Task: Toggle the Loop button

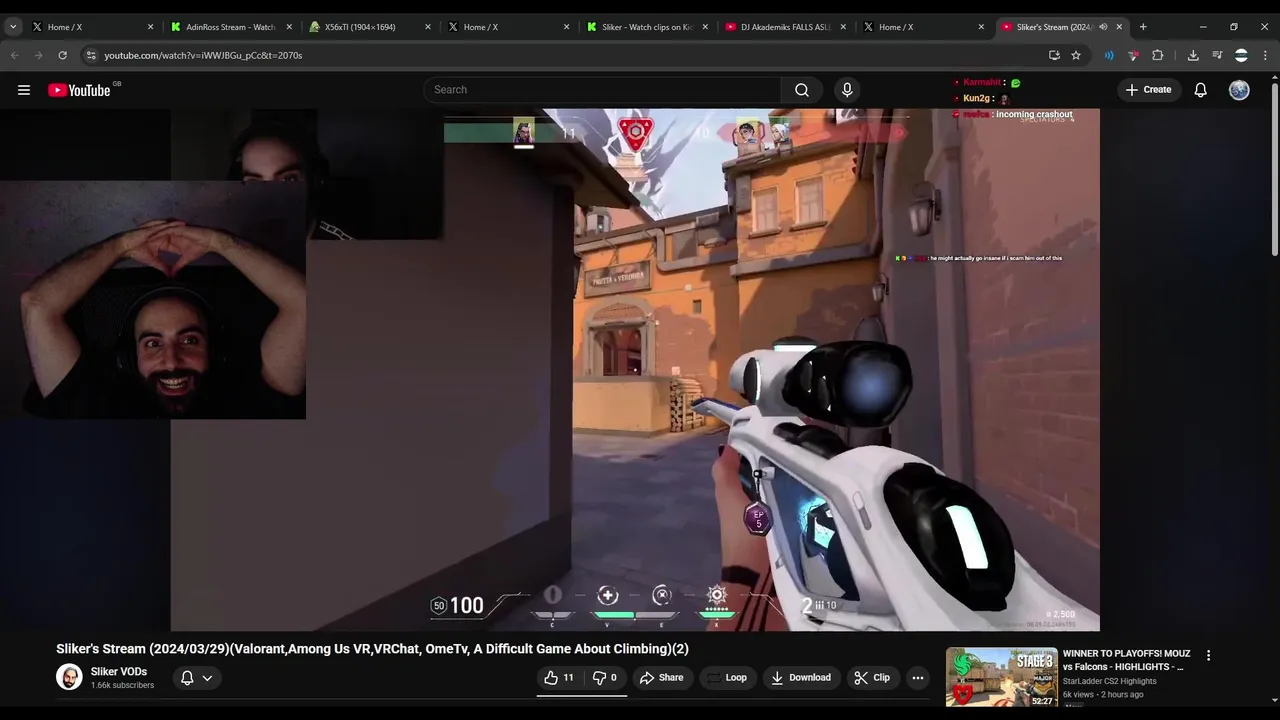Action: [x=727, y=678]
